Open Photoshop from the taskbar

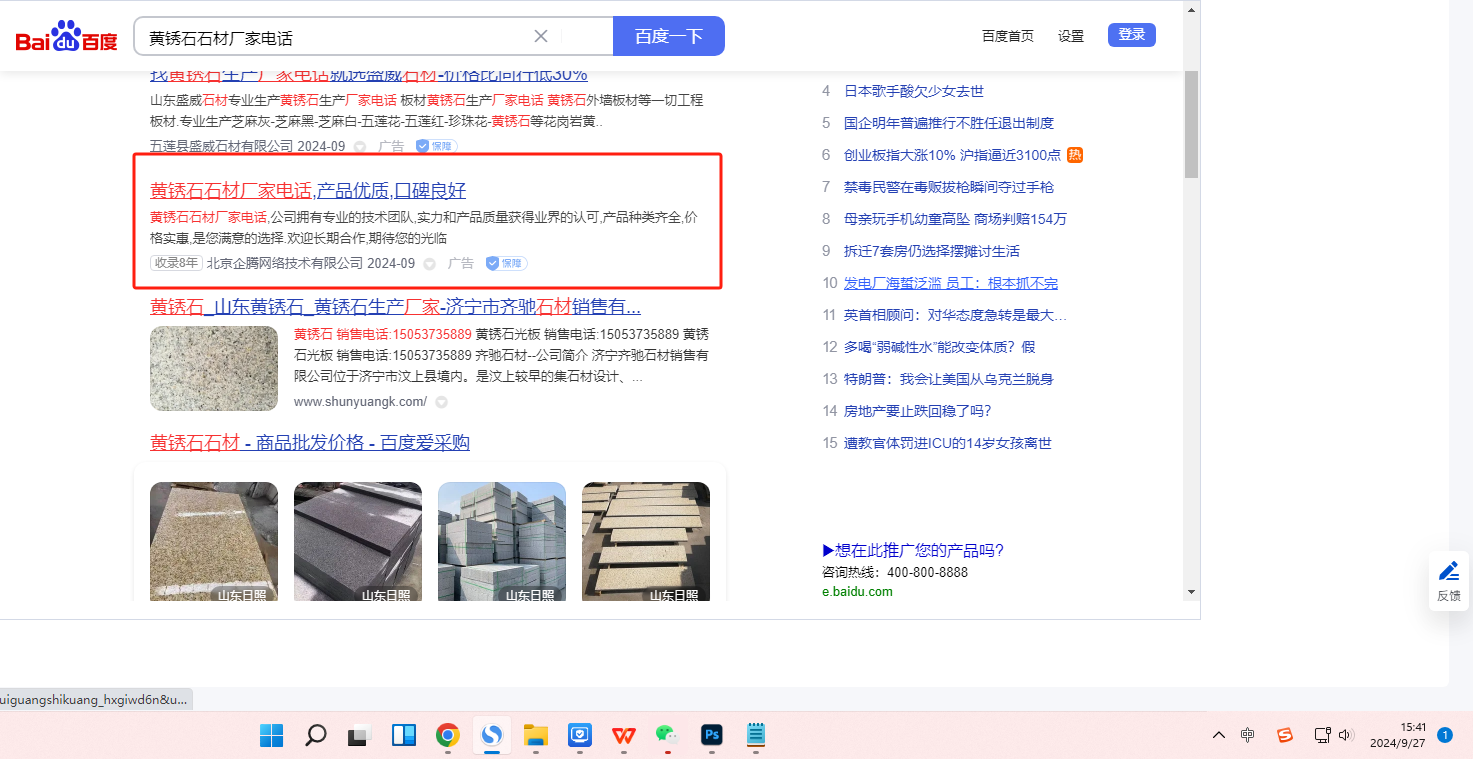click(x=712, y=736)
